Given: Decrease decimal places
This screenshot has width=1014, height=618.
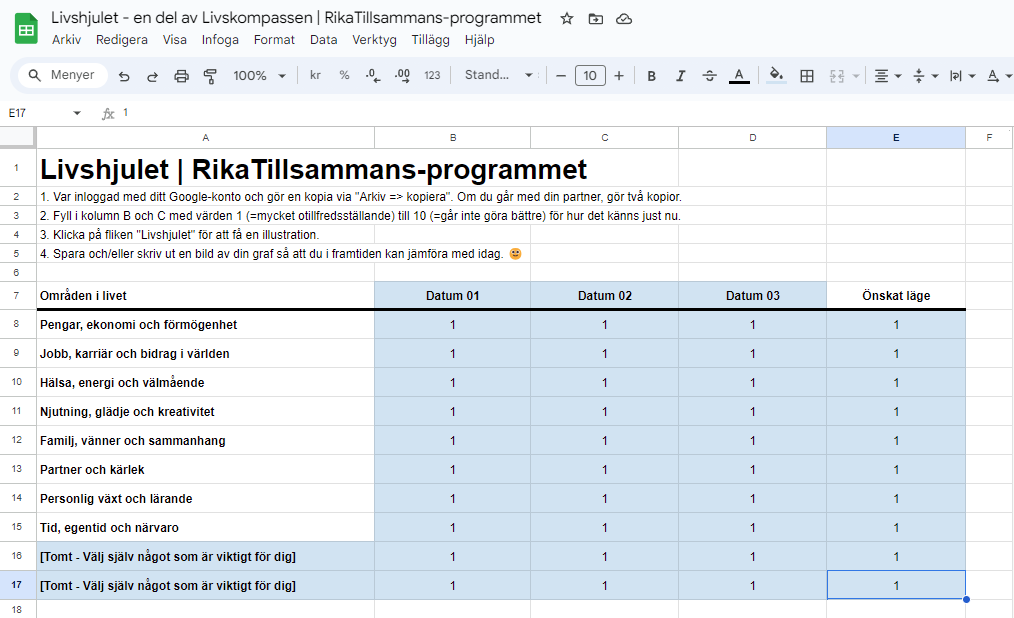Looking at the screenshot, I should coord(373,76).
